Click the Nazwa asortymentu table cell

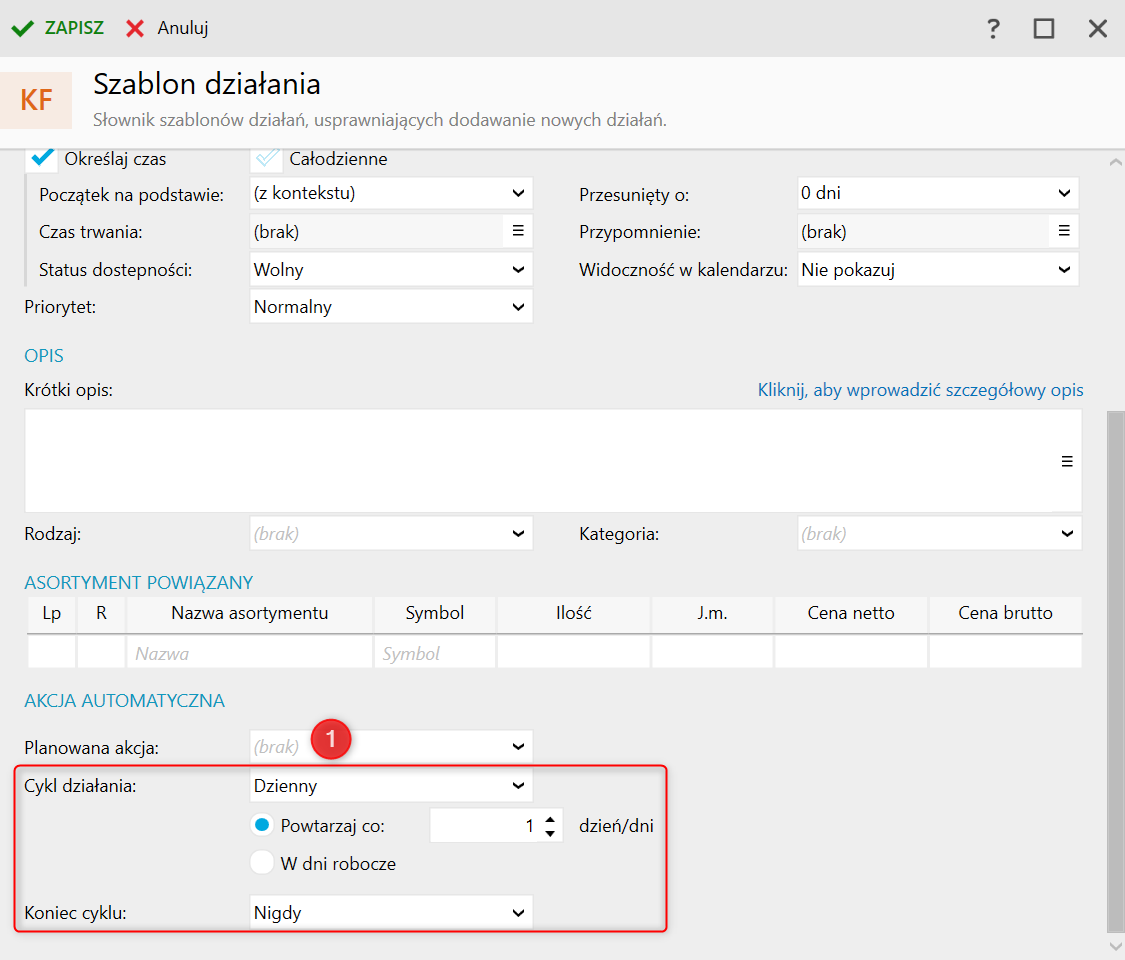[x=249, y=653]
